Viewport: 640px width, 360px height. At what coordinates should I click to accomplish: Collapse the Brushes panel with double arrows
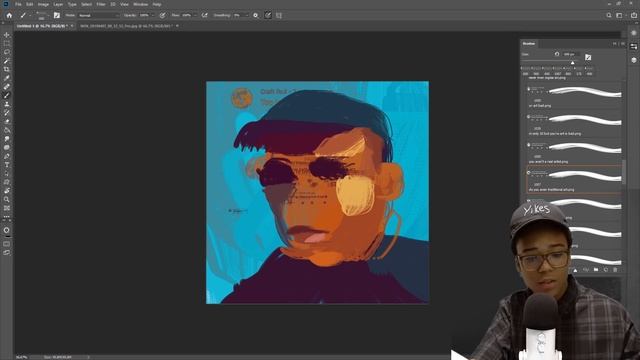[x=615, y=44]
